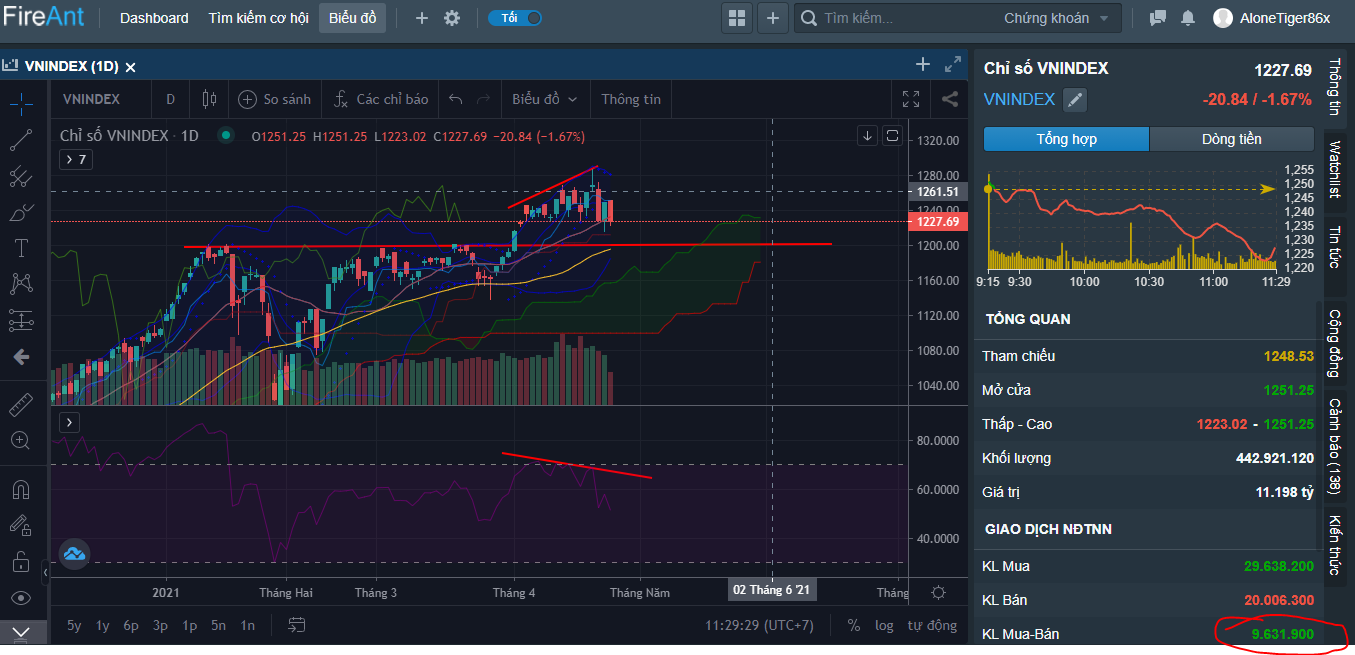Enable log scale on the chart

[x=884, y=625]
